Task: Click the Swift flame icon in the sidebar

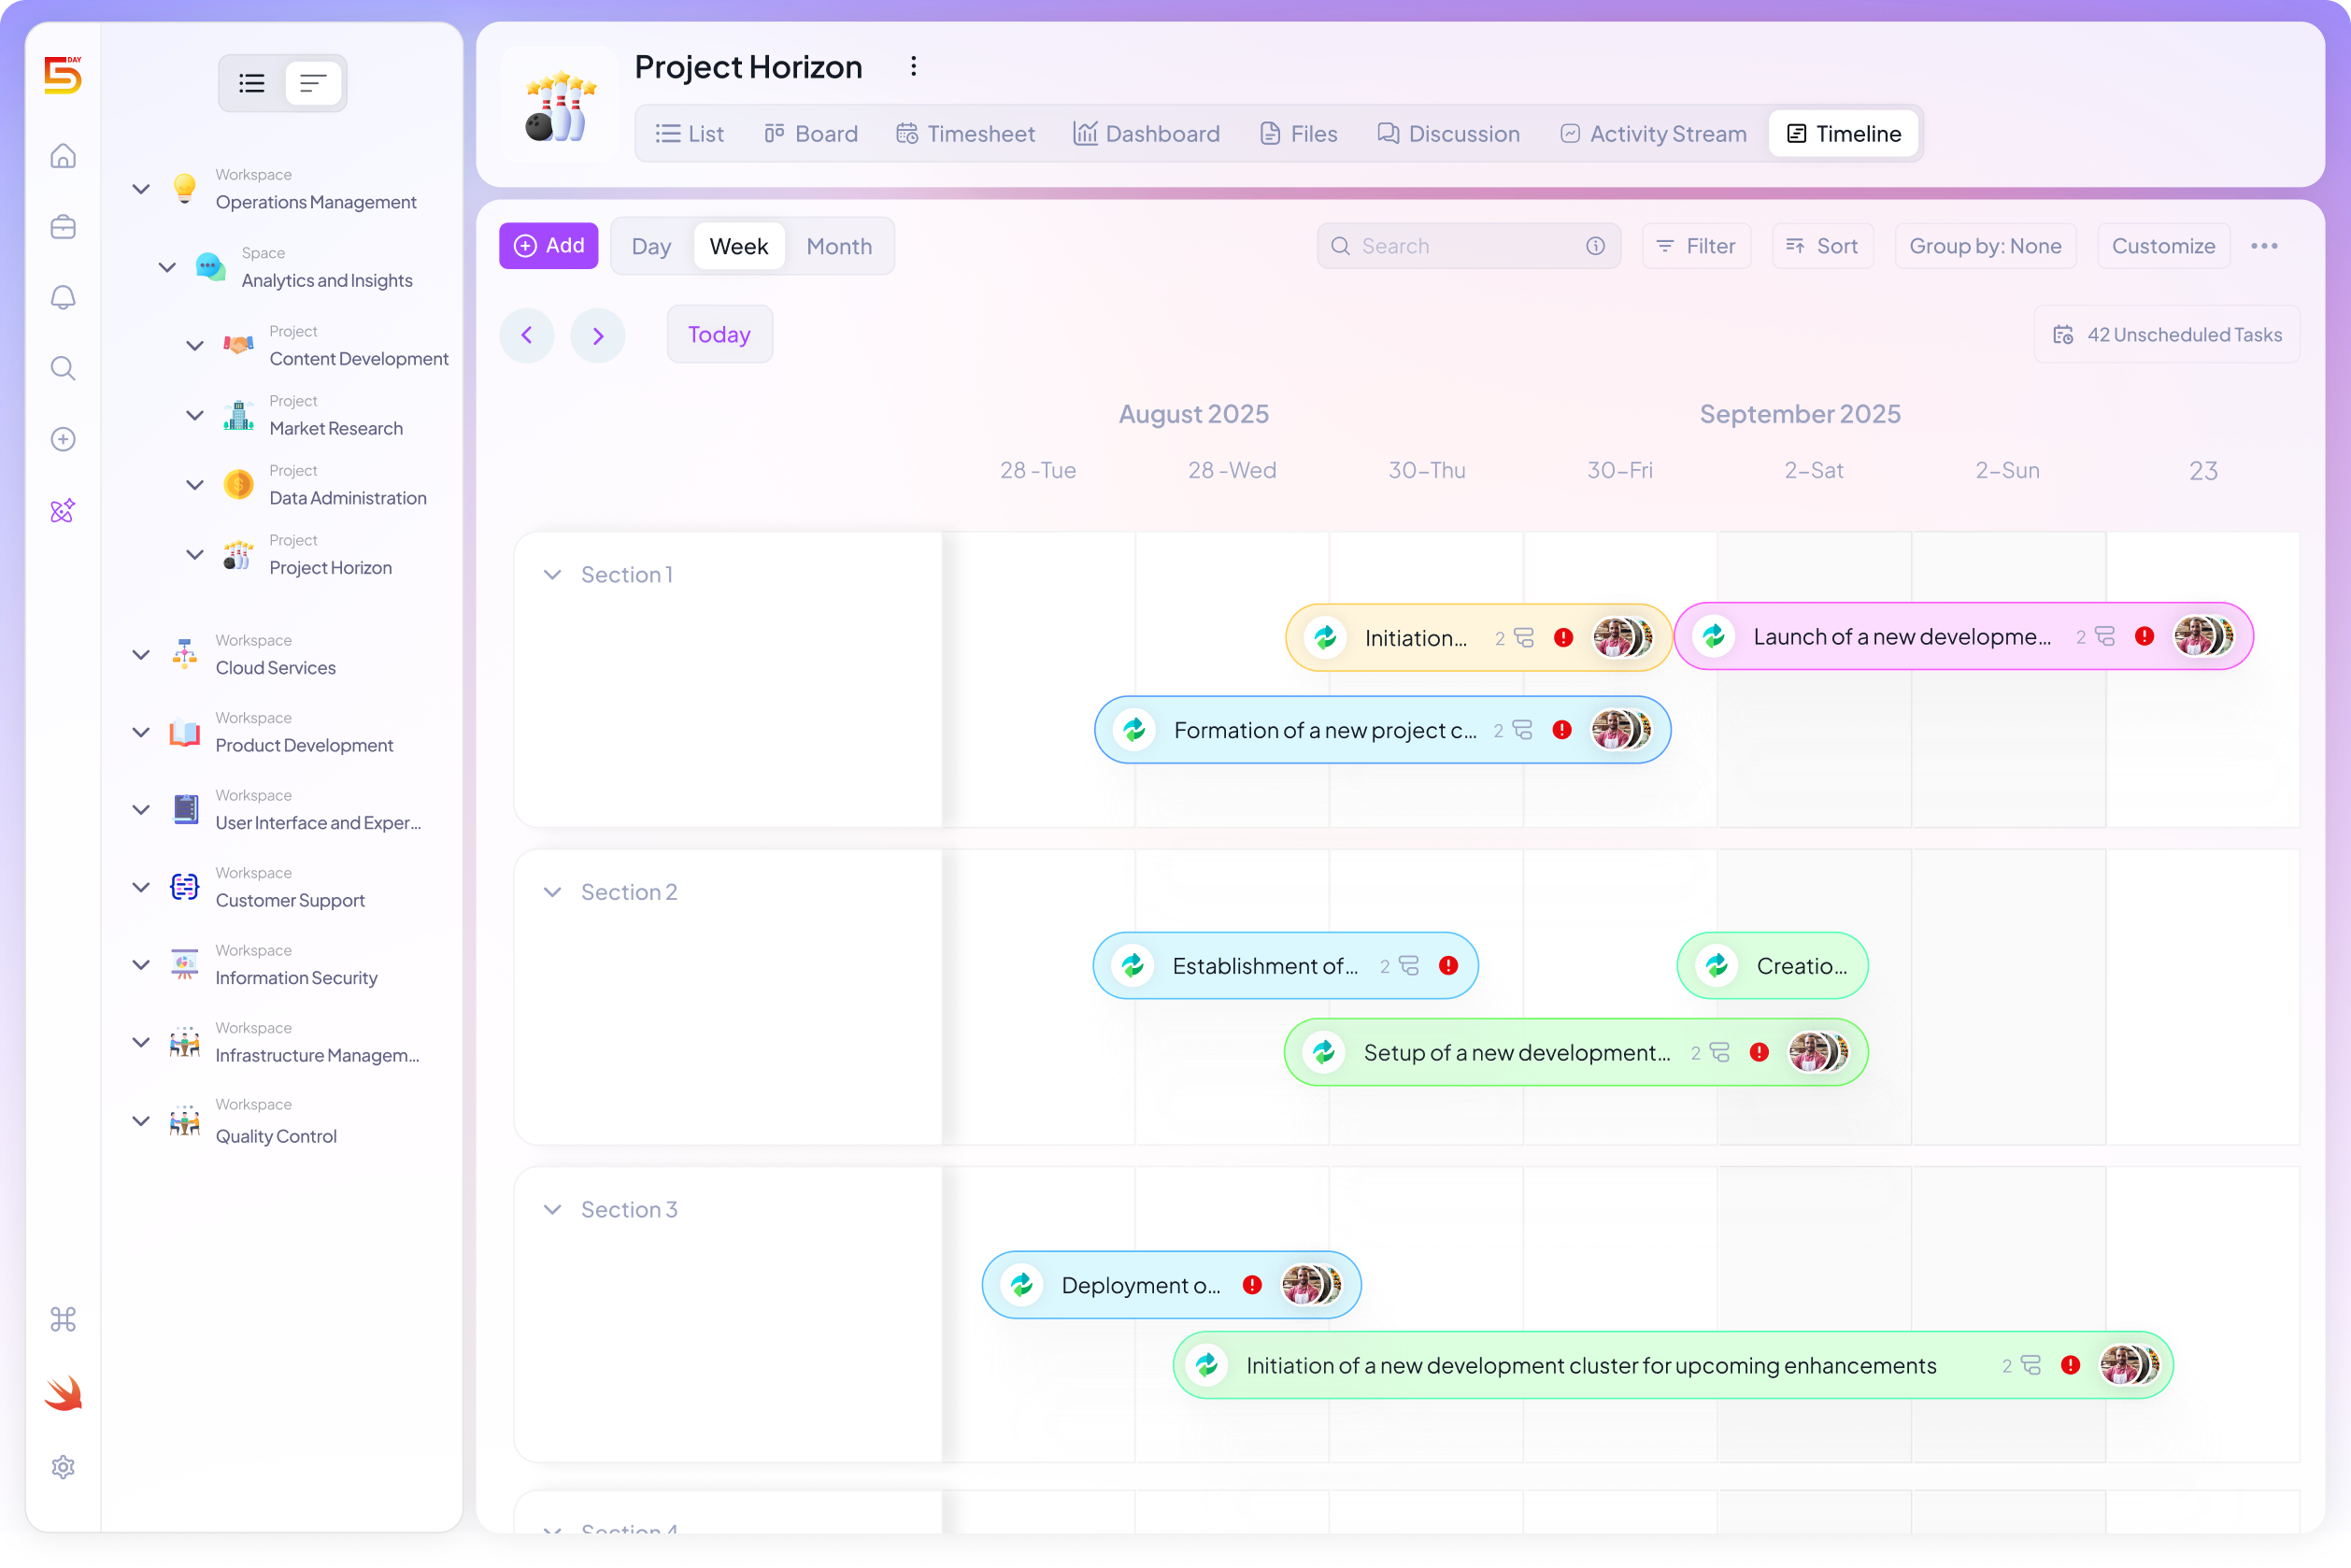Action: point(62,1394)
